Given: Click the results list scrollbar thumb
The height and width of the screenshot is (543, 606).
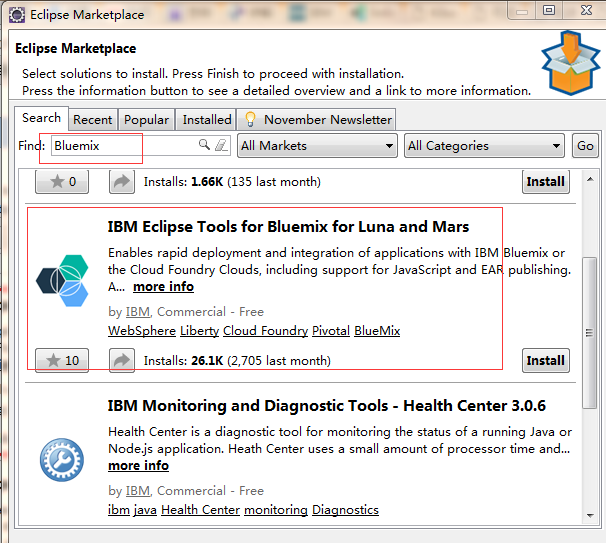Looking at the screenshot, I should coord(589,332).
